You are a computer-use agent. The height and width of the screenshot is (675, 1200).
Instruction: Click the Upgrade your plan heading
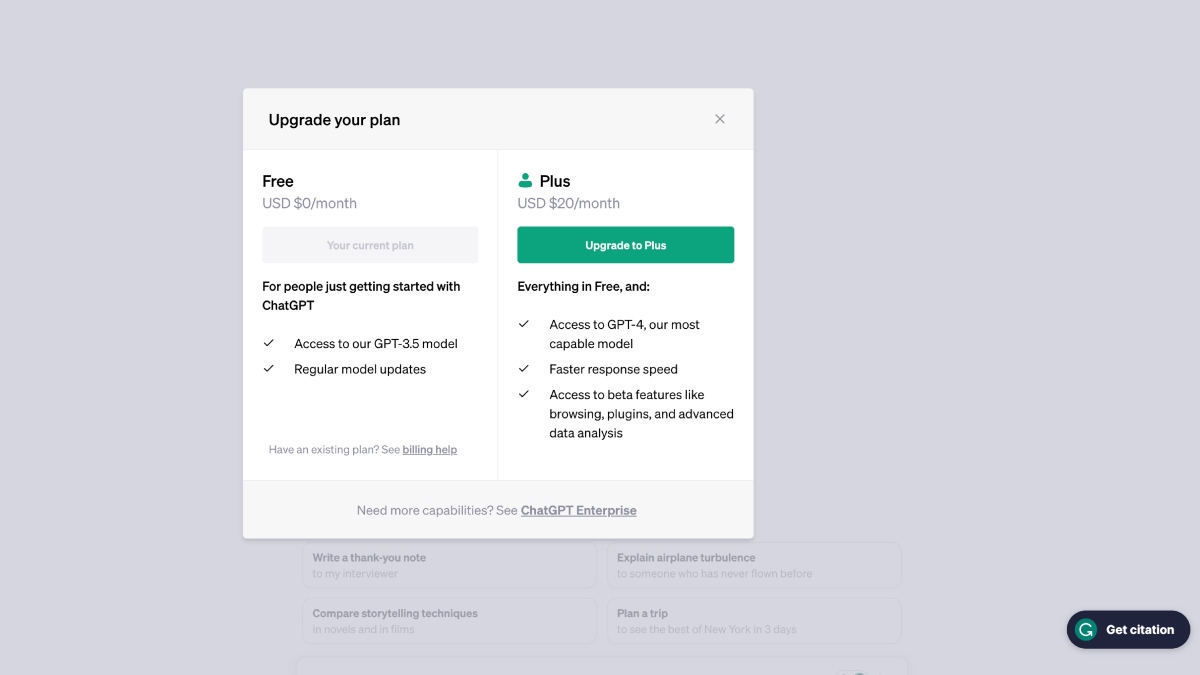[334, 120]
